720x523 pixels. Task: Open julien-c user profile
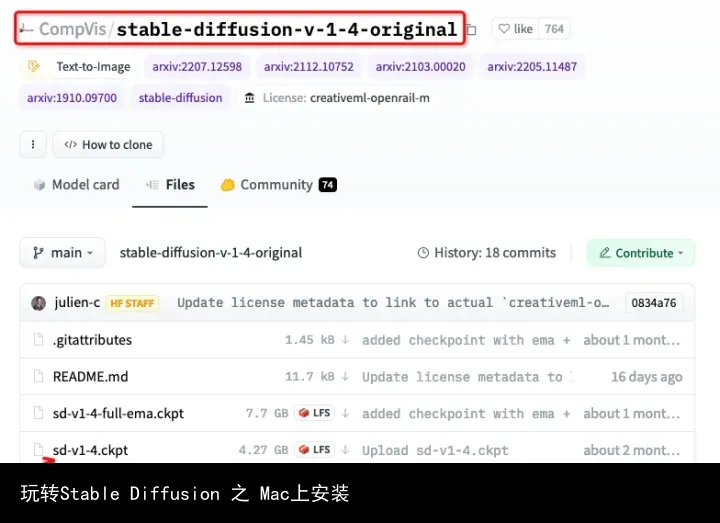coord(77,303)
